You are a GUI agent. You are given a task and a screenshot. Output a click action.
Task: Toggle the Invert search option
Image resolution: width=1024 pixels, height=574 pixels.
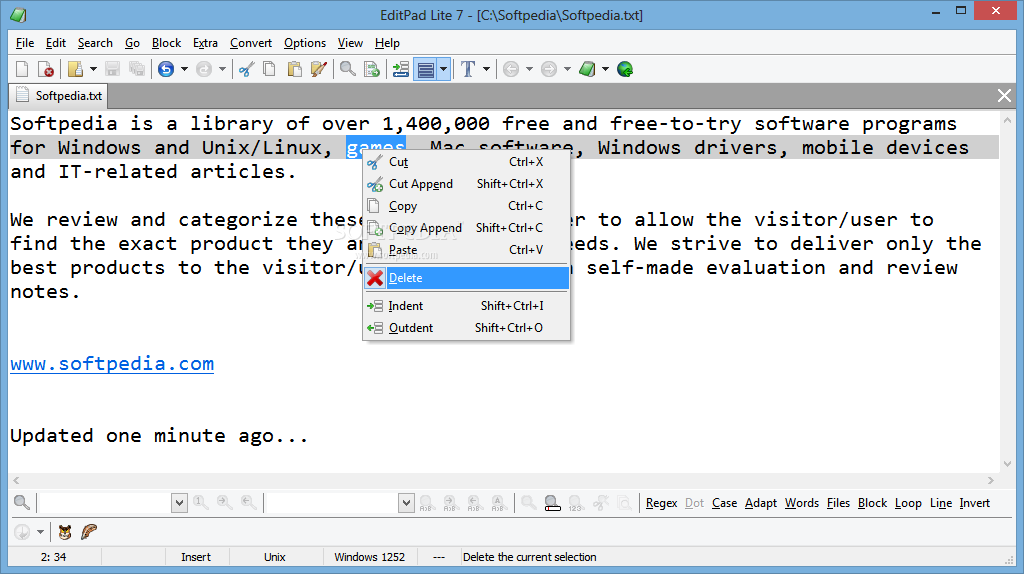pos(974,503)
